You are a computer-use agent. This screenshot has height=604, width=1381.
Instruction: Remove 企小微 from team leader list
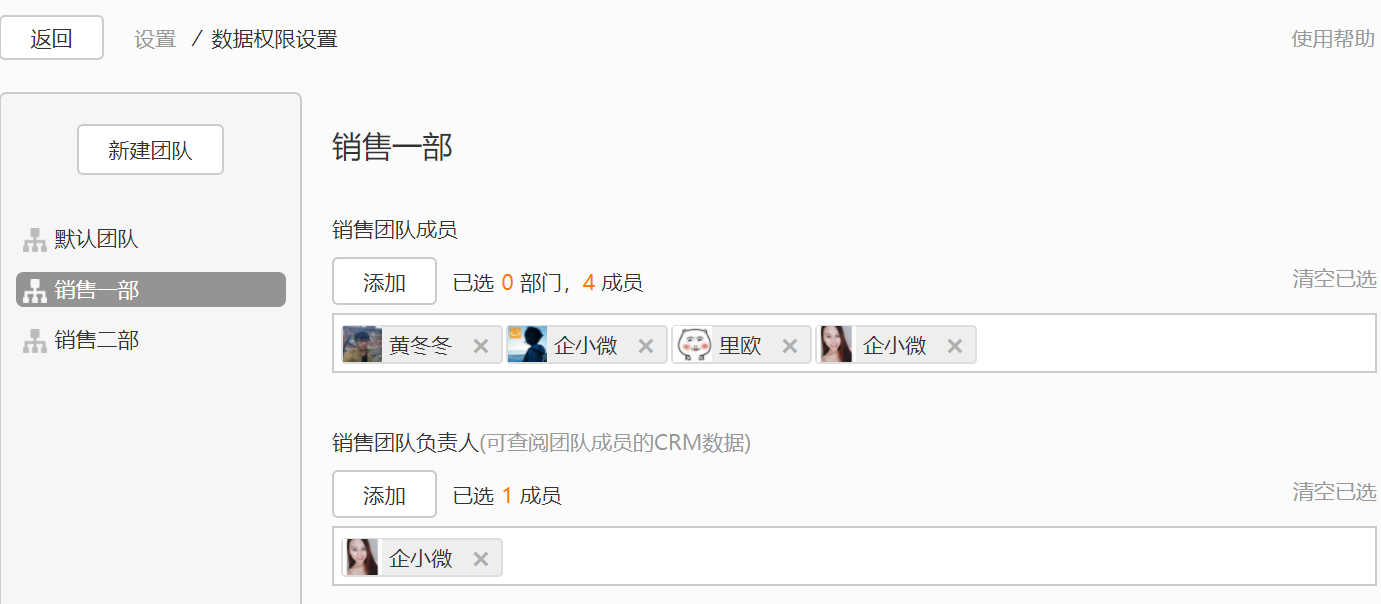point(481,559)
